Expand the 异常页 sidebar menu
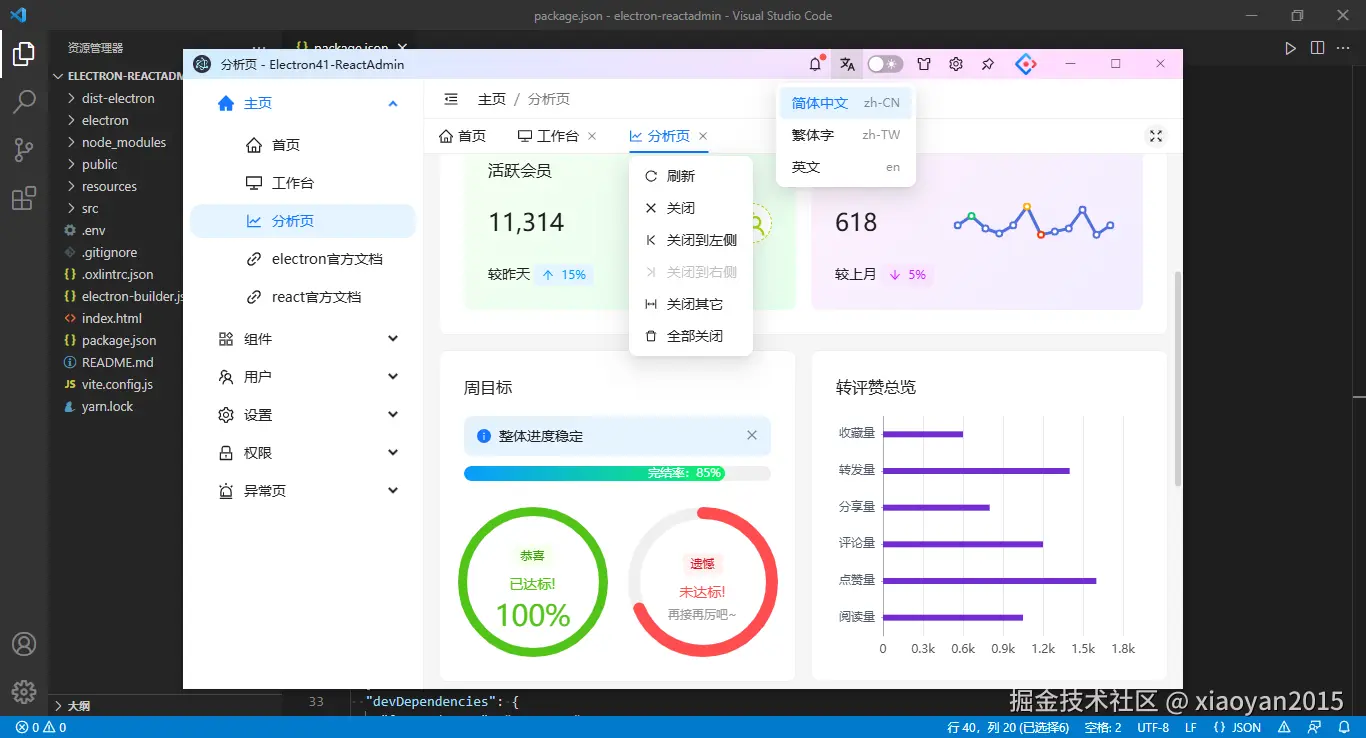 (x=303, y=491)
